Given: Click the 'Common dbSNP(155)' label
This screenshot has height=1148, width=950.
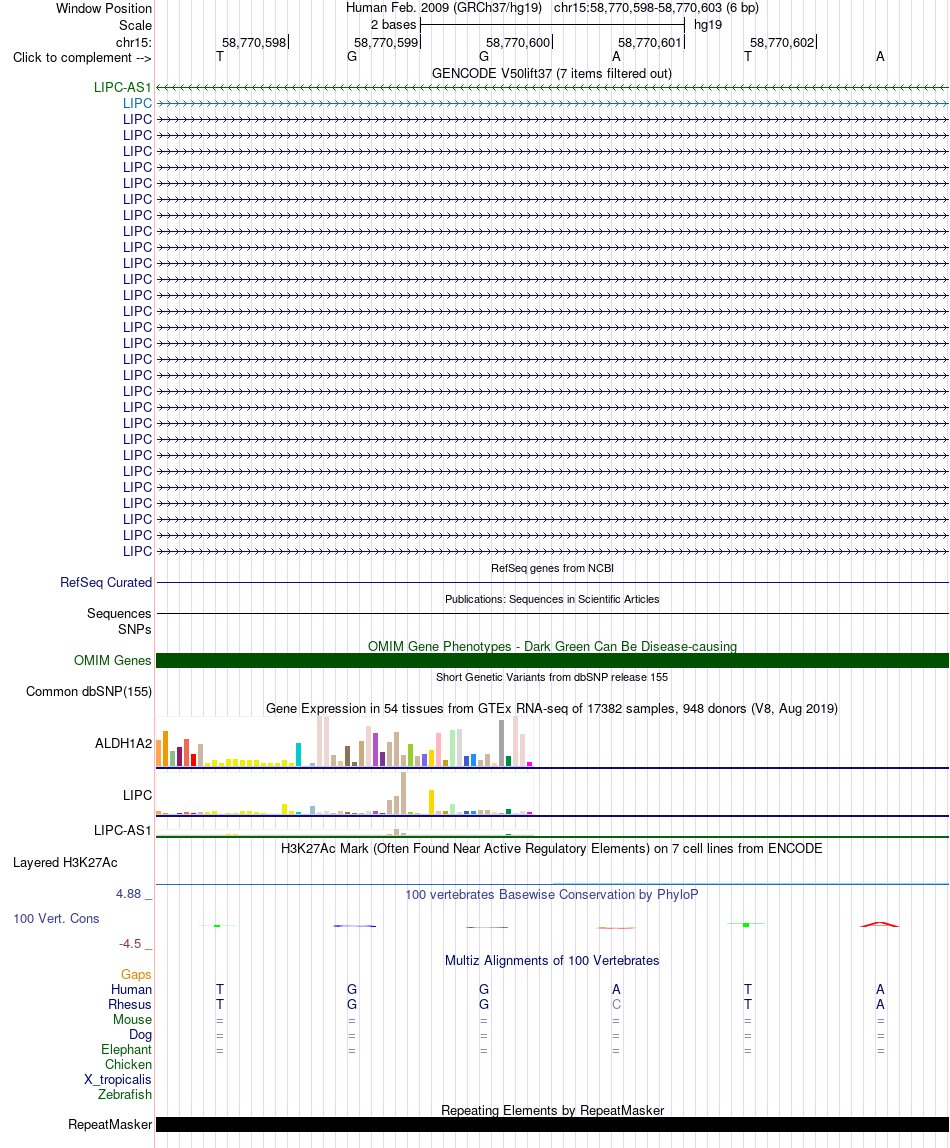Looking at the screenshot, I should tap(89, 692).
